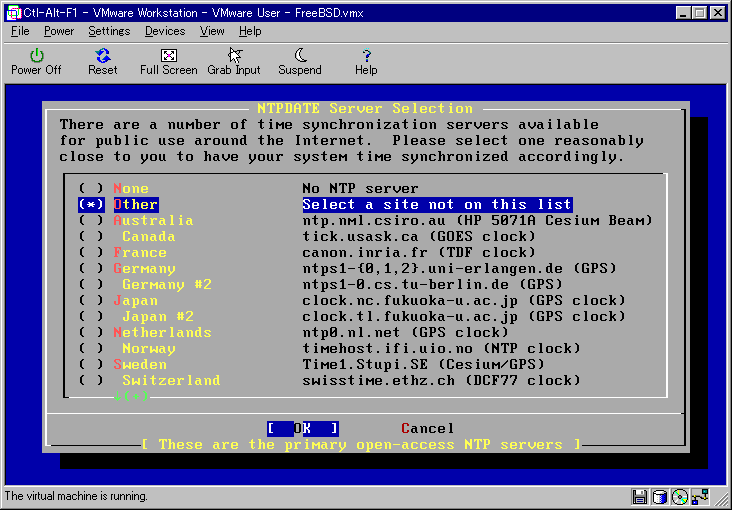Image resolution: width=732 pixels, height=510 pixels.
Task: Select the None radio option
Action: tap(91, 189)
